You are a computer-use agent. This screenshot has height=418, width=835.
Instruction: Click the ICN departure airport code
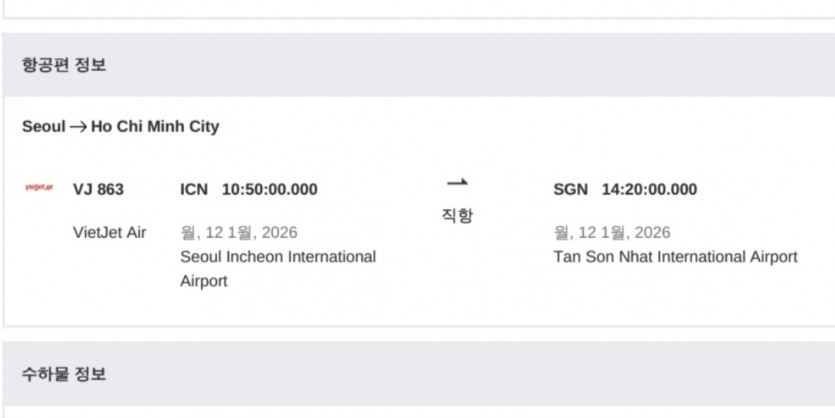[194, 189]
